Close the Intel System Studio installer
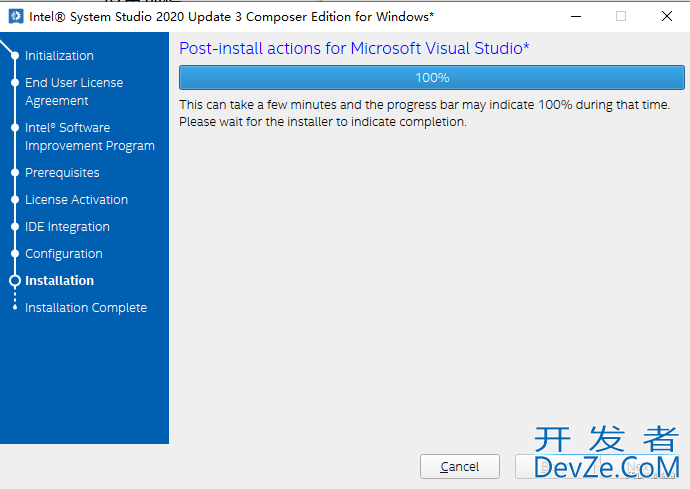Screen dimensions: 690x489 667,17
